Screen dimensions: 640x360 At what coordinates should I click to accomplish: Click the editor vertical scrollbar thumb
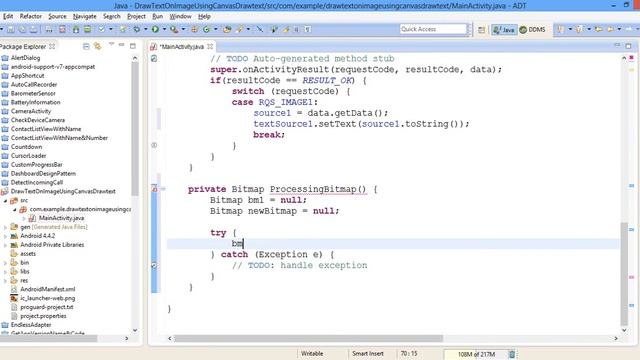[624, 273]
